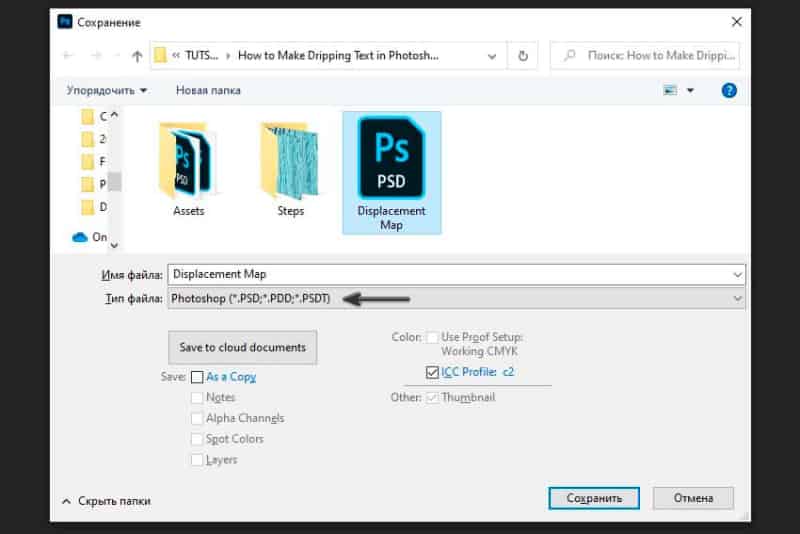Viewport: 800px width, 534px height.
Task: Select the OneDrive cloud item in sidebar
Action: pos(89,237)
